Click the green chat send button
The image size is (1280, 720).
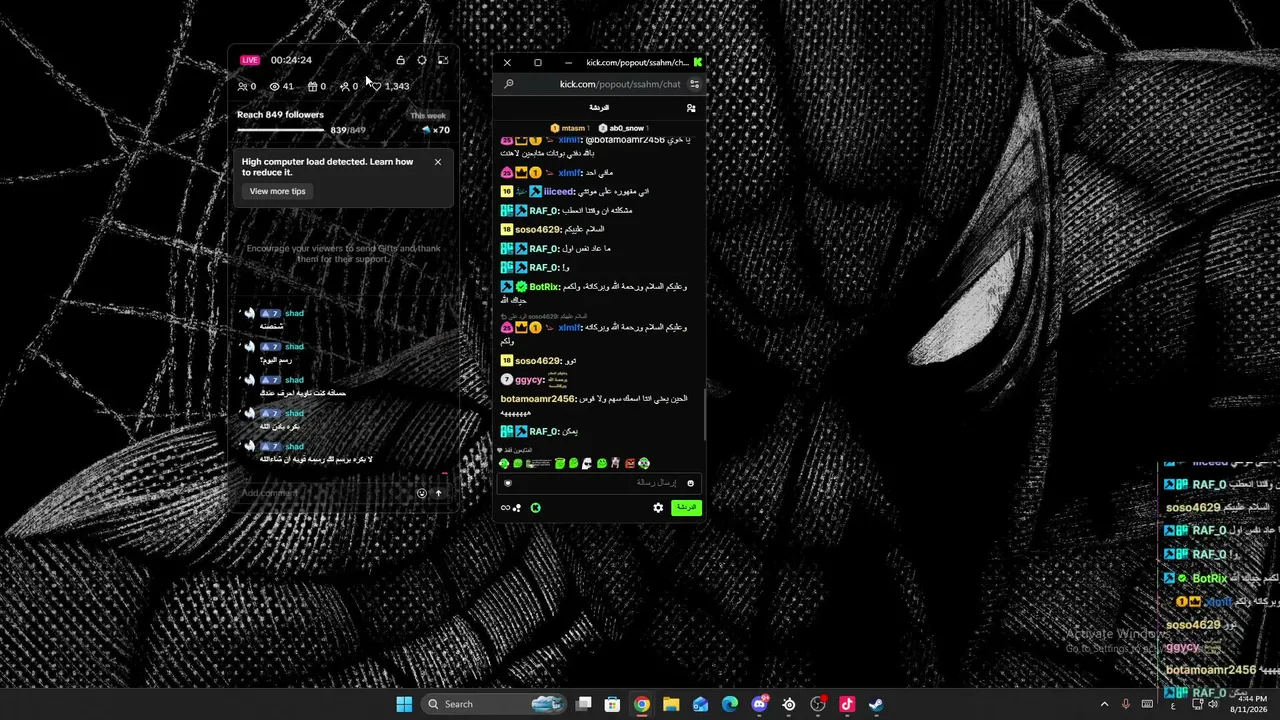(x=686, y=508)
